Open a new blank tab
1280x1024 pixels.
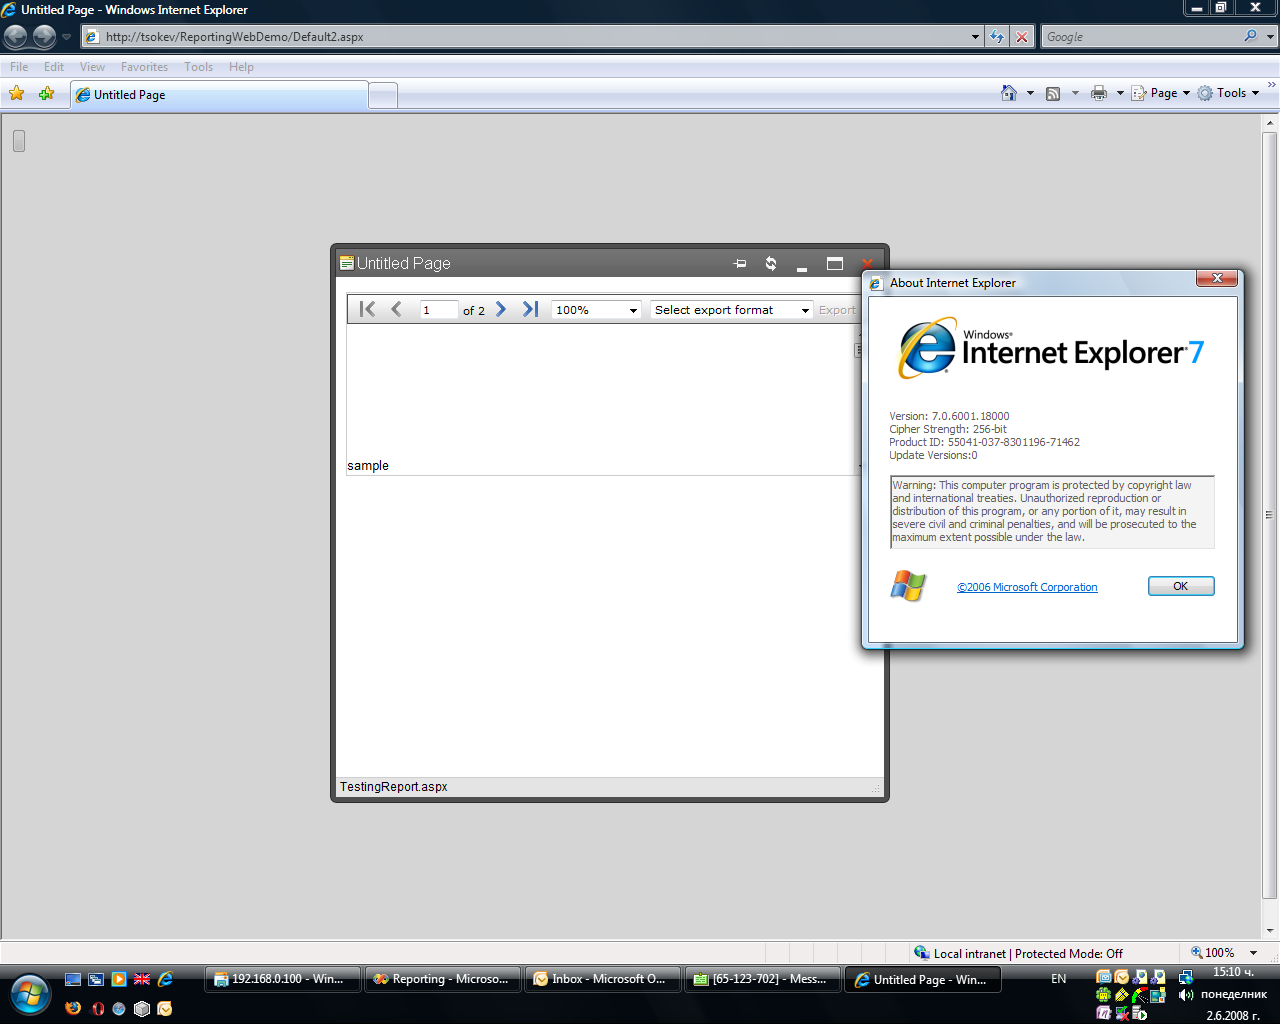383,96
